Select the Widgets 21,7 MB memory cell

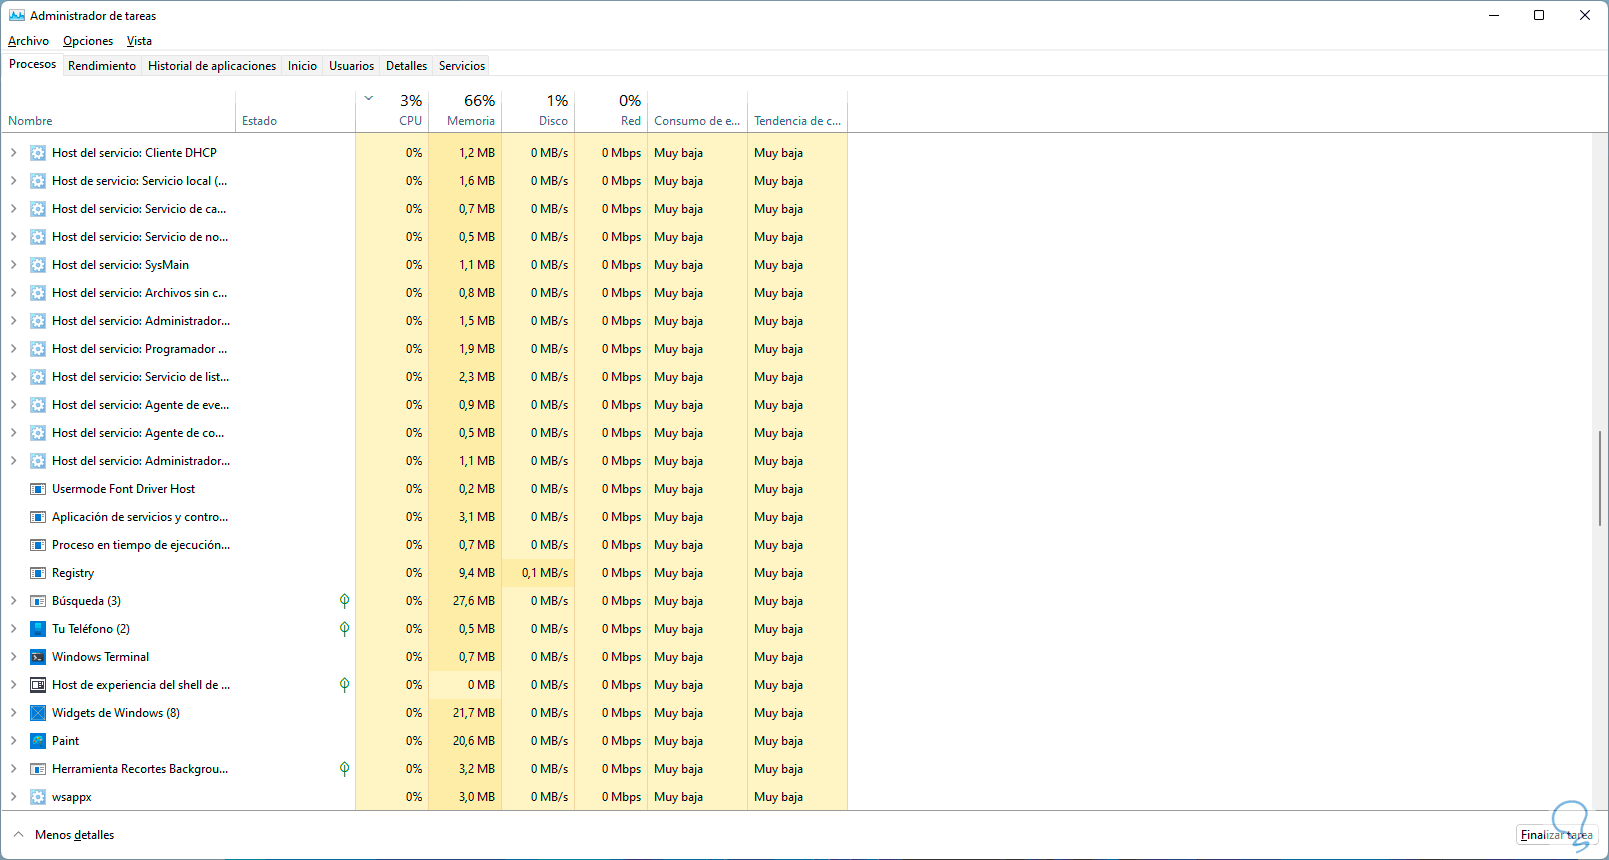[465, 713]
